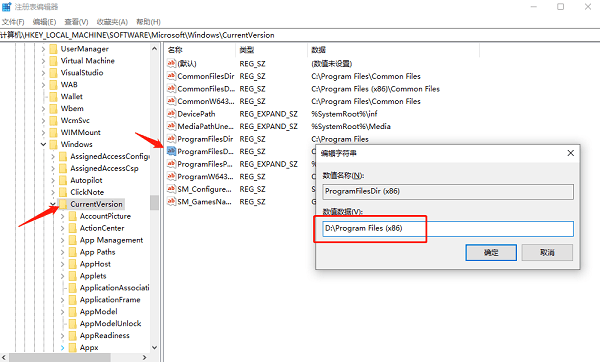Click the tree scrollbar up arrow

(154, 49)
